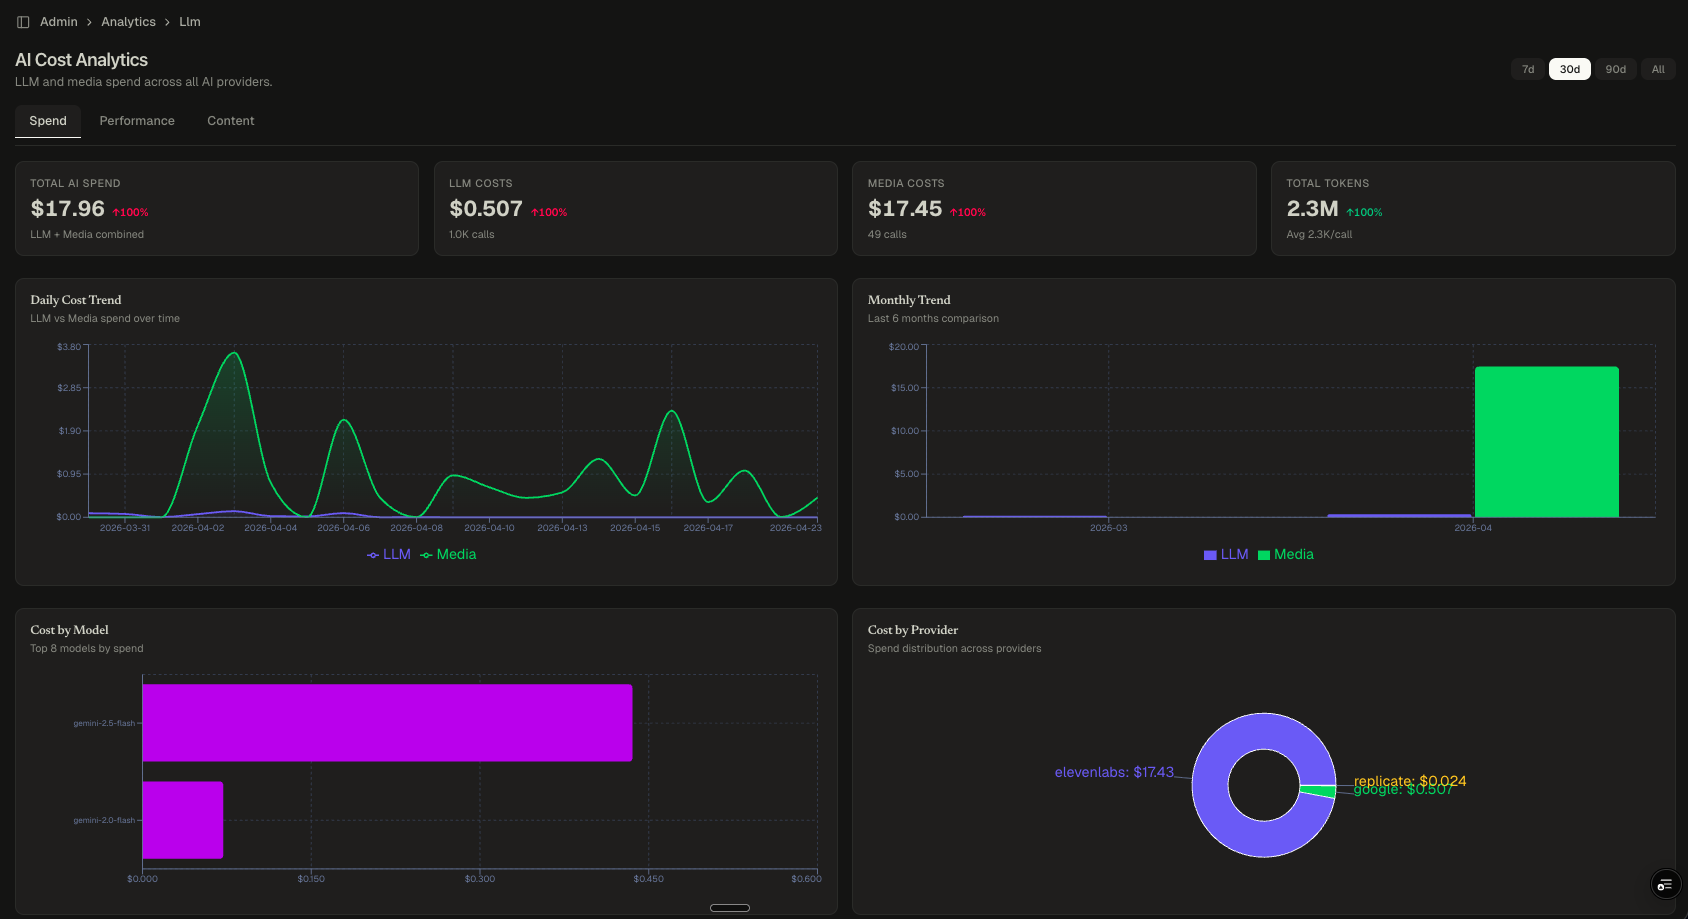Select the 30d time range
Screen dimensions: 1688x919
[x=1570, y=69]
